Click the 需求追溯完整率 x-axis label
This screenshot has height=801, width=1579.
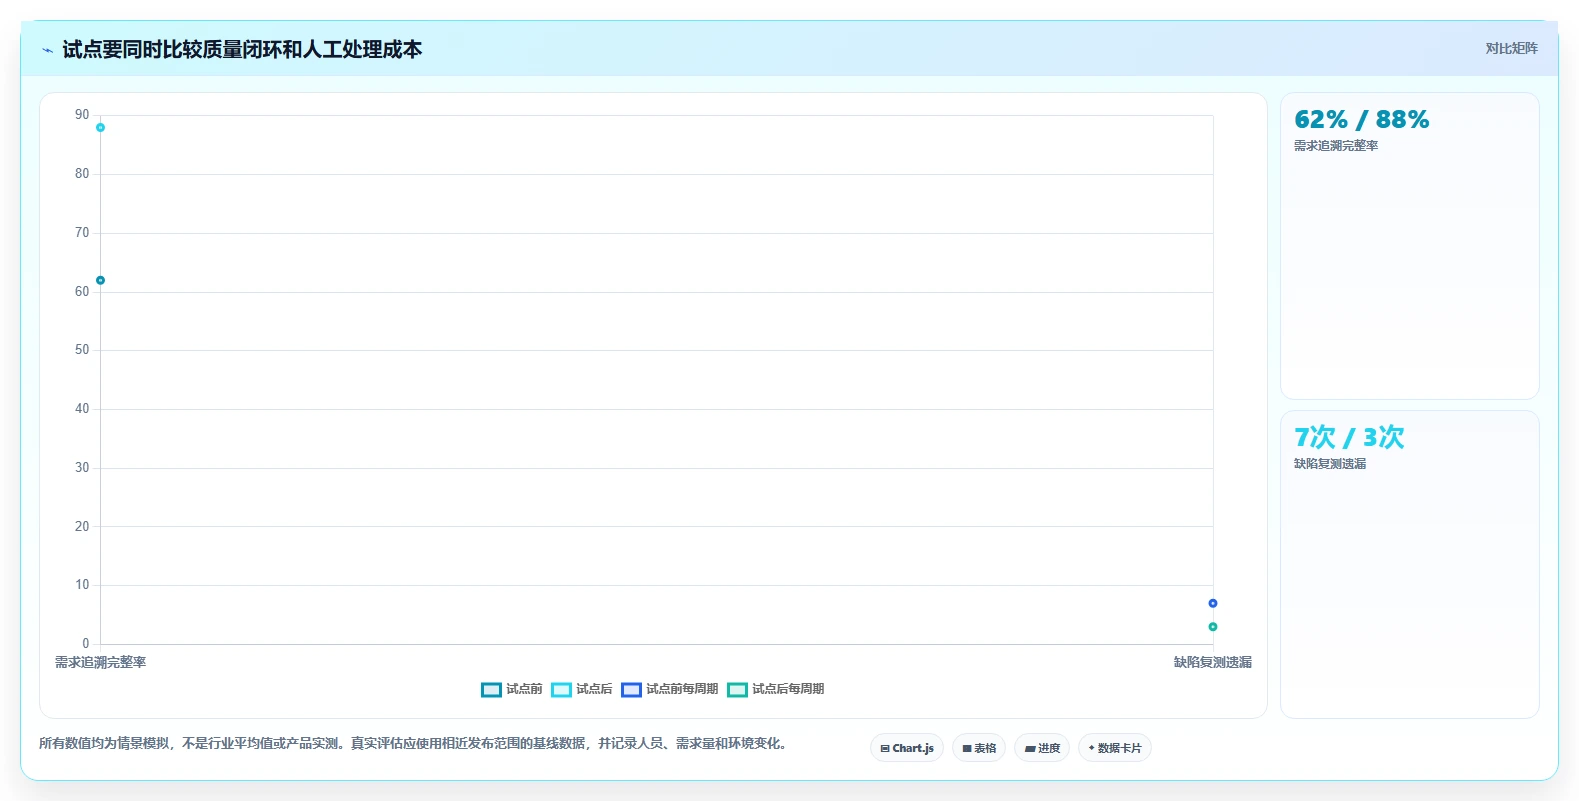tap(100, 662)
